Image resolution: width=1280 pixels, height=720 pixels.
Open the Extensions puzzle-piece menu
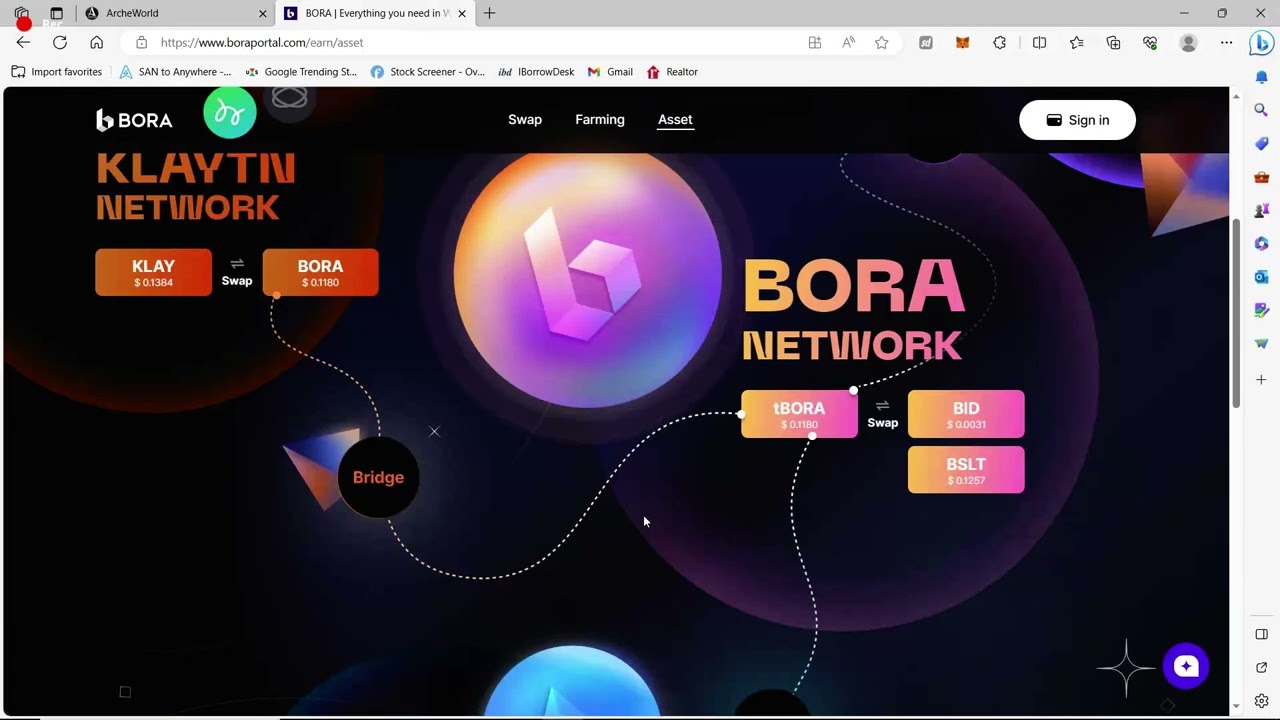[x=999, y=43]
